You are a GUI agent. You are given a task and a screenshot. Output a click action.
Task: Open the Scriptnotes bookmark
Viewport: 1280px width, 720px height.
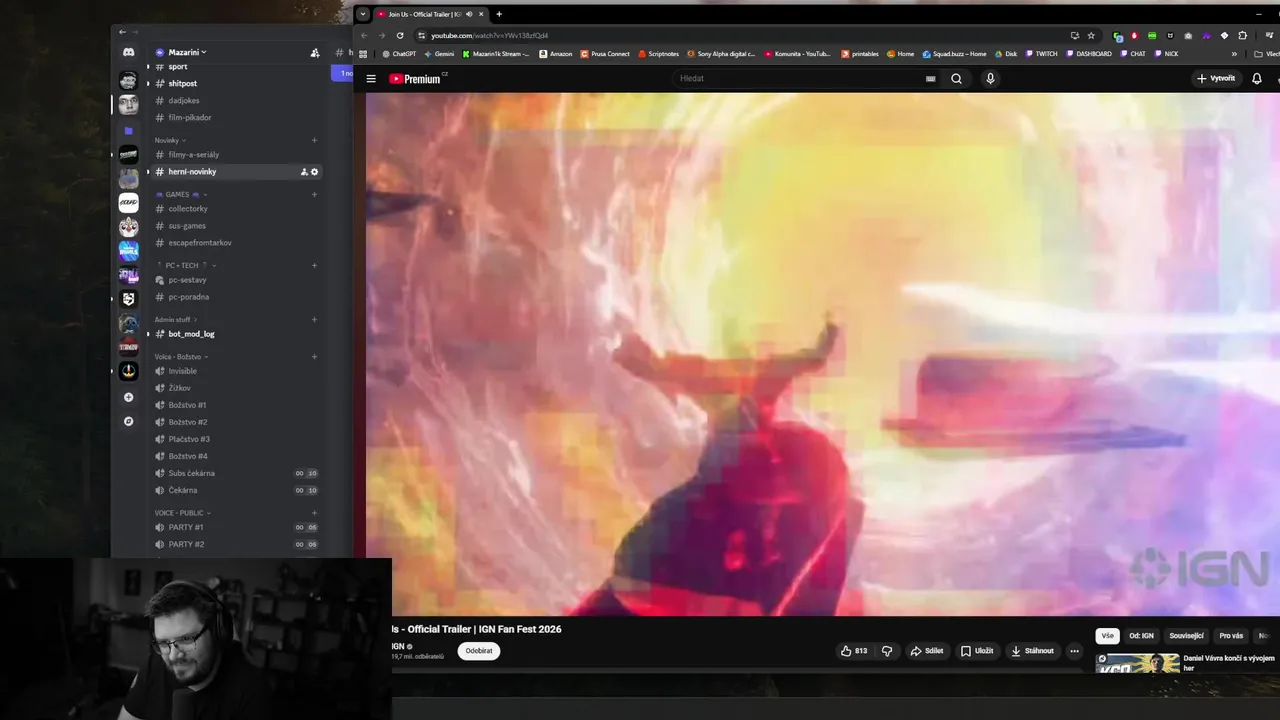coord(657,54)
